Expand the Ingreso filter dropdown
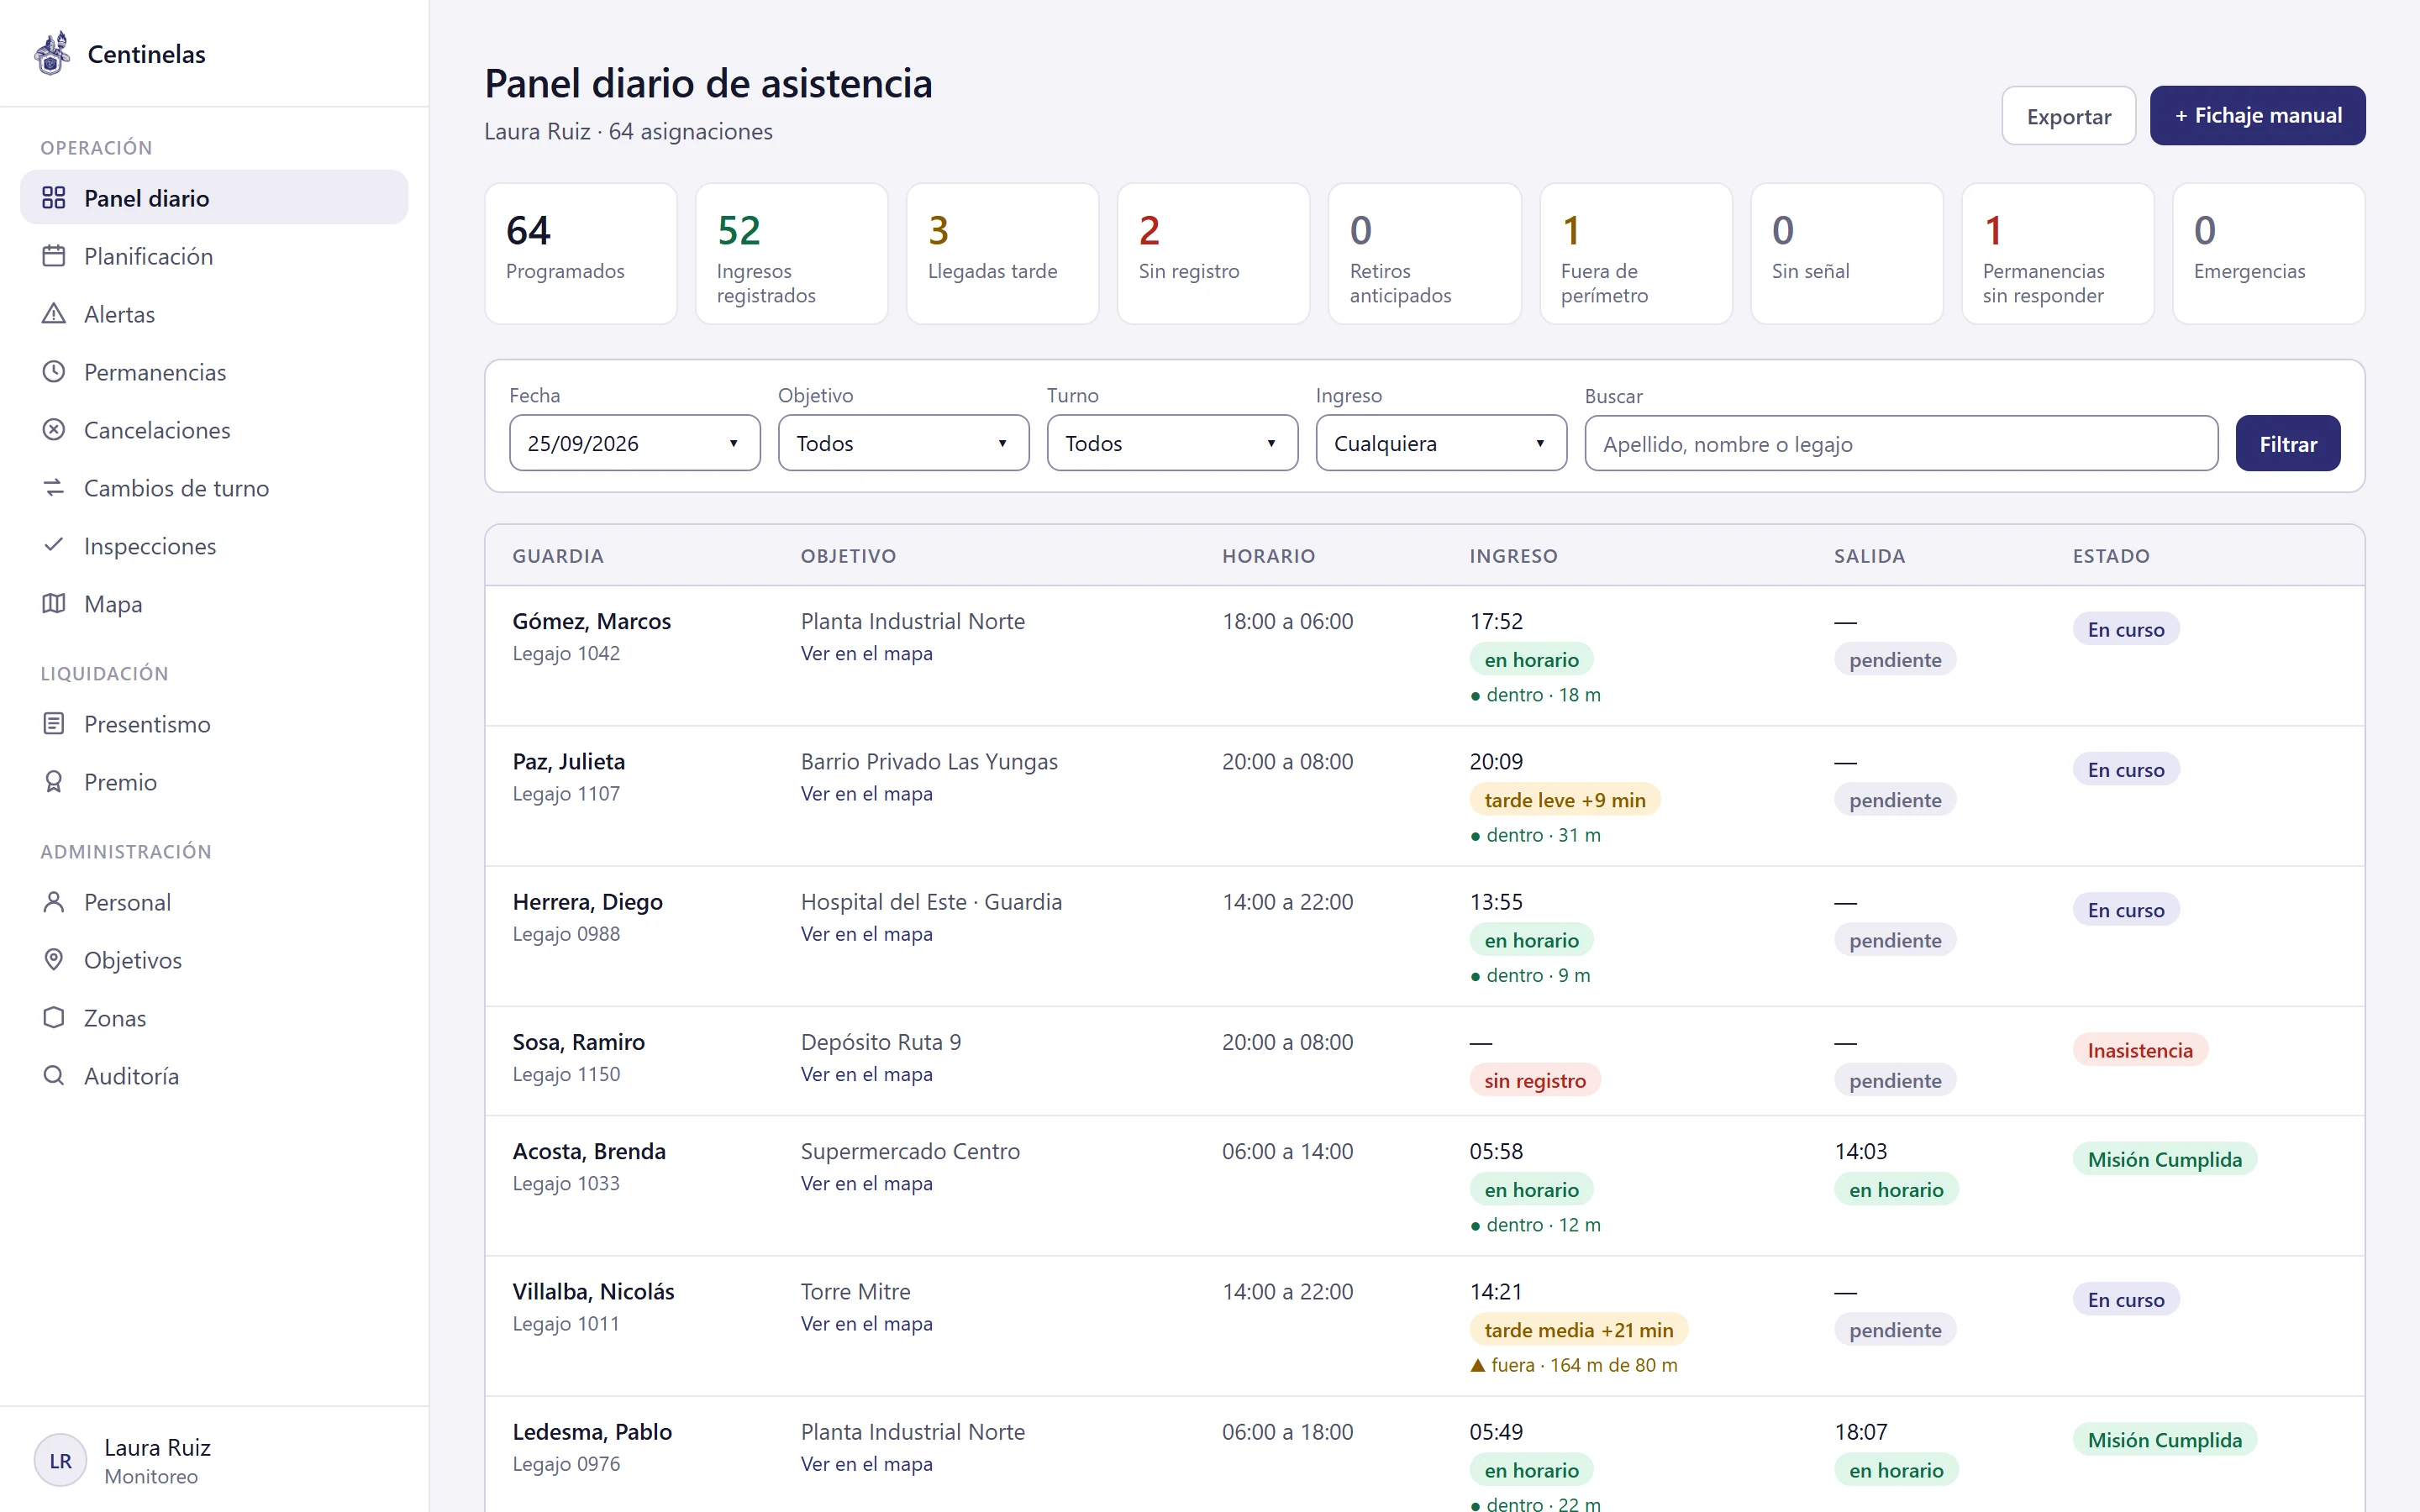This screenshot has width=2420, height=1512. (x=1441, y=443)
